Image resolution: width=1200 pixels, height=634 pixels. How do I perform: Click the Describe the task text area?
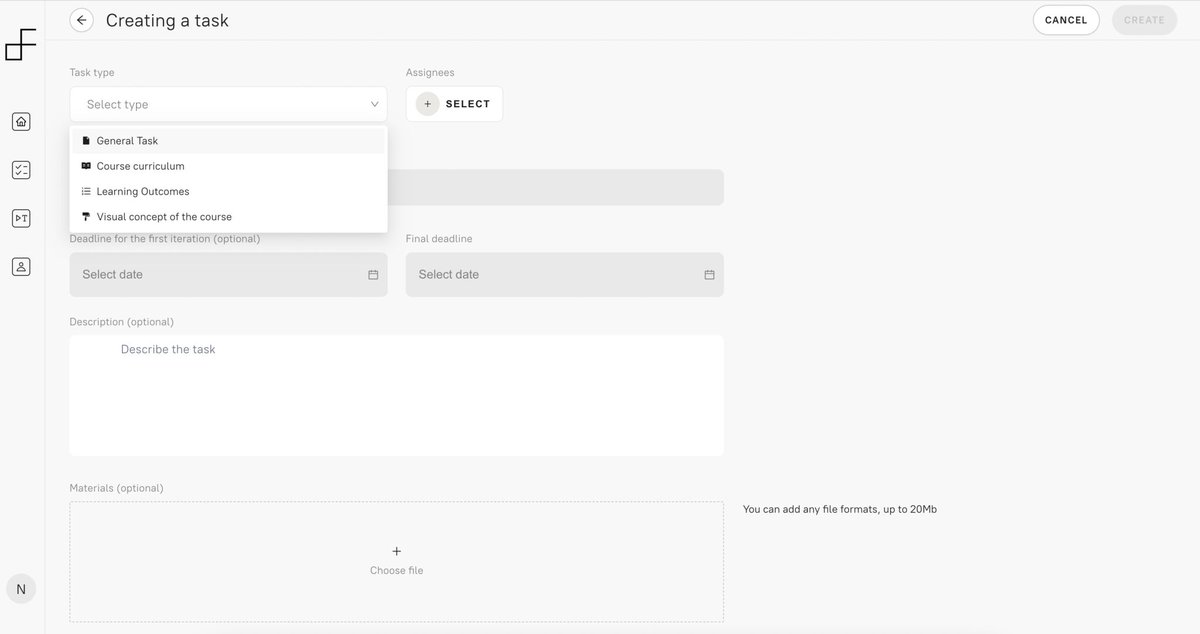[x=396, y=395]
